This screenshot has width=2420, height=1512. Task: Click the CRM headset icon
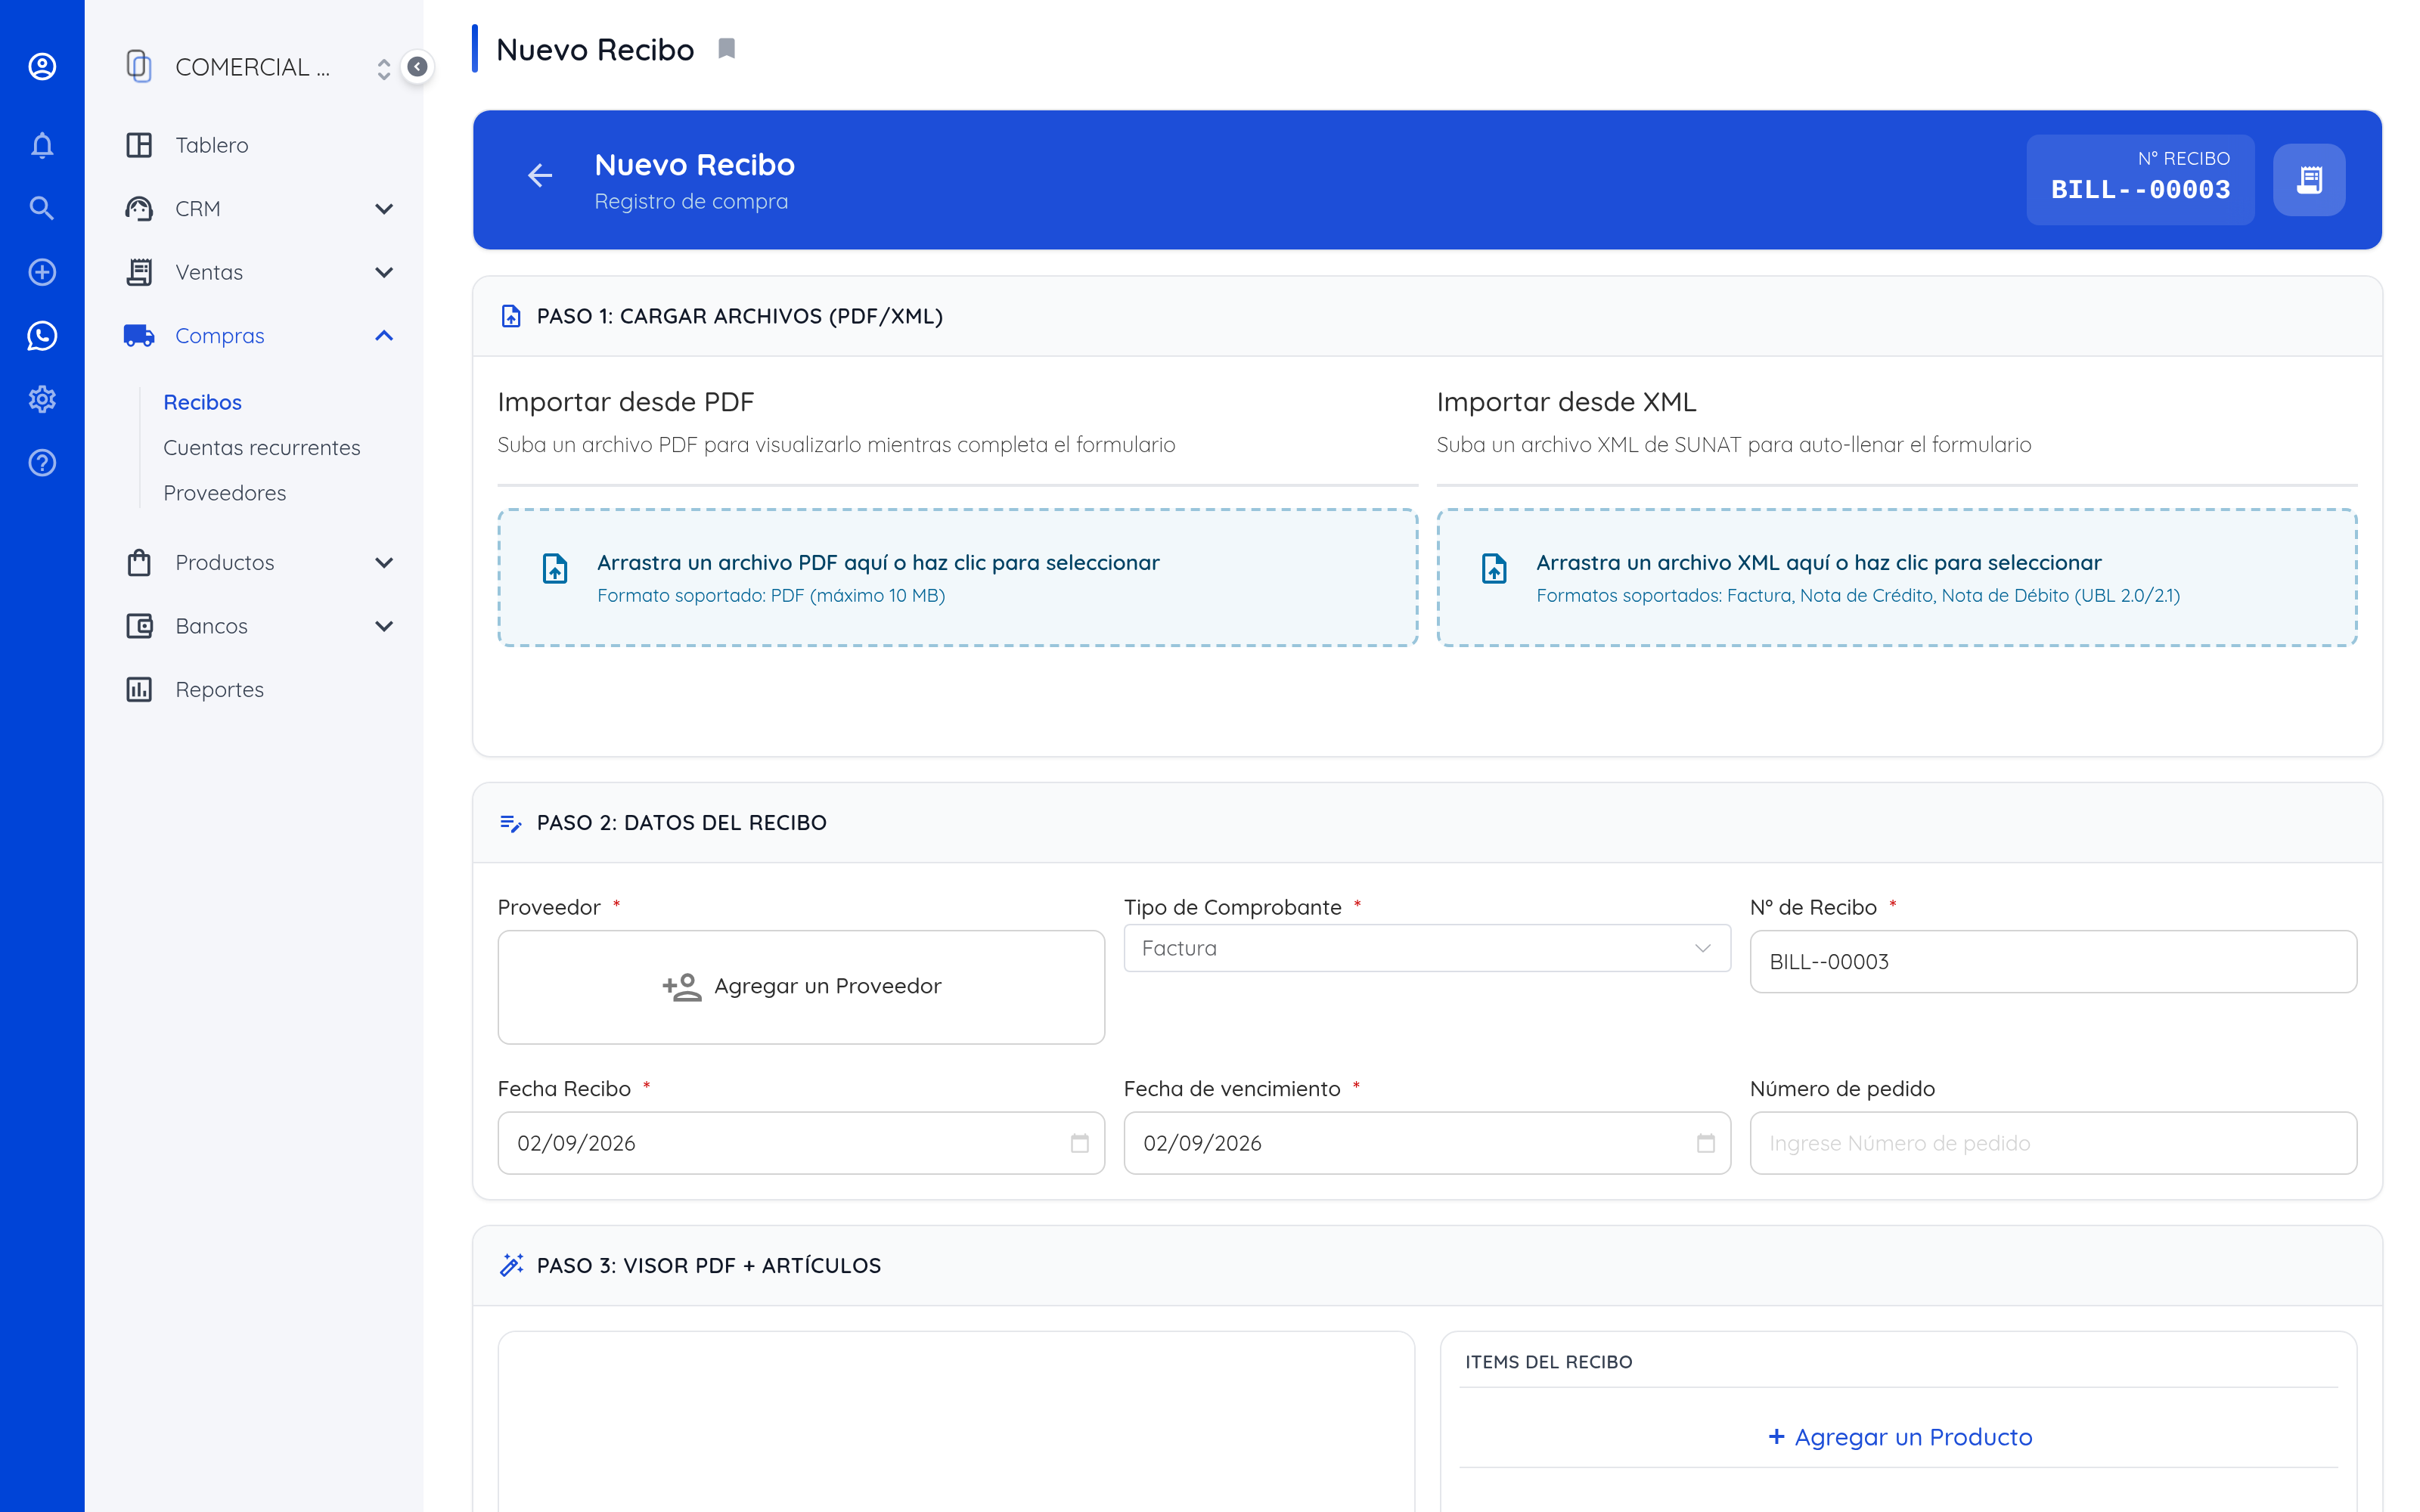click(139, 208)
